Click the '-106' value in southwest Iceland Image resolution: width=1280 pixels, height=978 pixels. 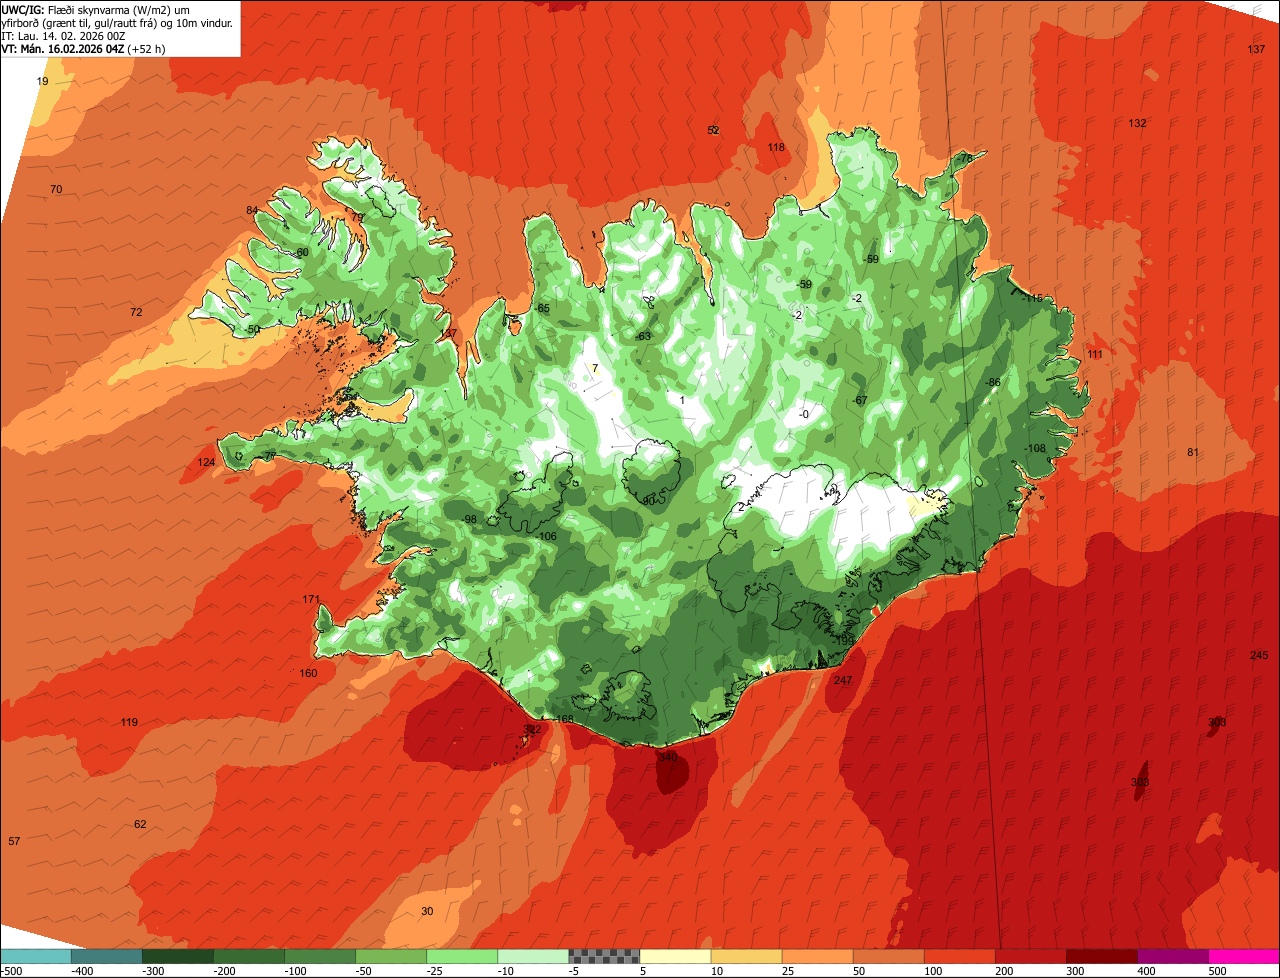pyautogui.click(x=546, y=537)
